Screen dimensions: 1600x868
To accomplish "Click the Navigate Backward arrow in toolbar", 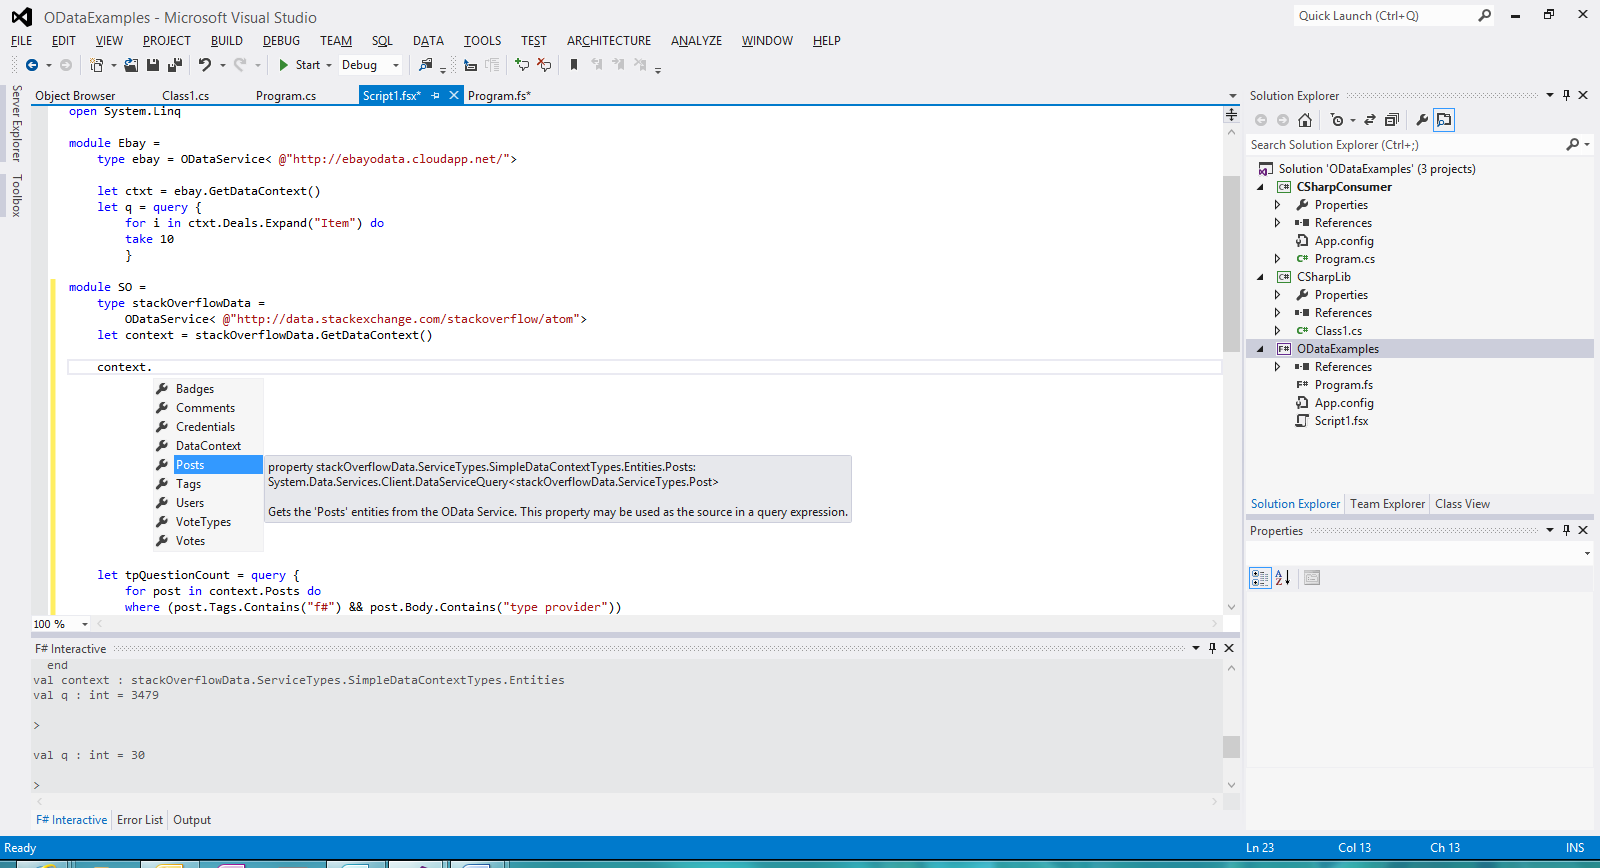I will pyautogui.click(x=32, y=65).
